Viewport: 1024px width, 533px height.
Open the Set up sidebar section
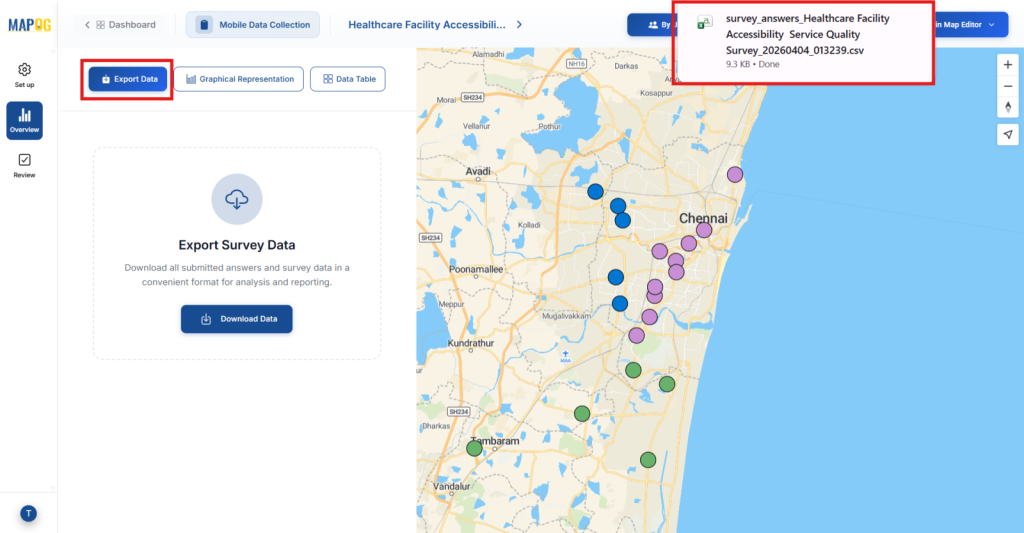pos(24,75)
